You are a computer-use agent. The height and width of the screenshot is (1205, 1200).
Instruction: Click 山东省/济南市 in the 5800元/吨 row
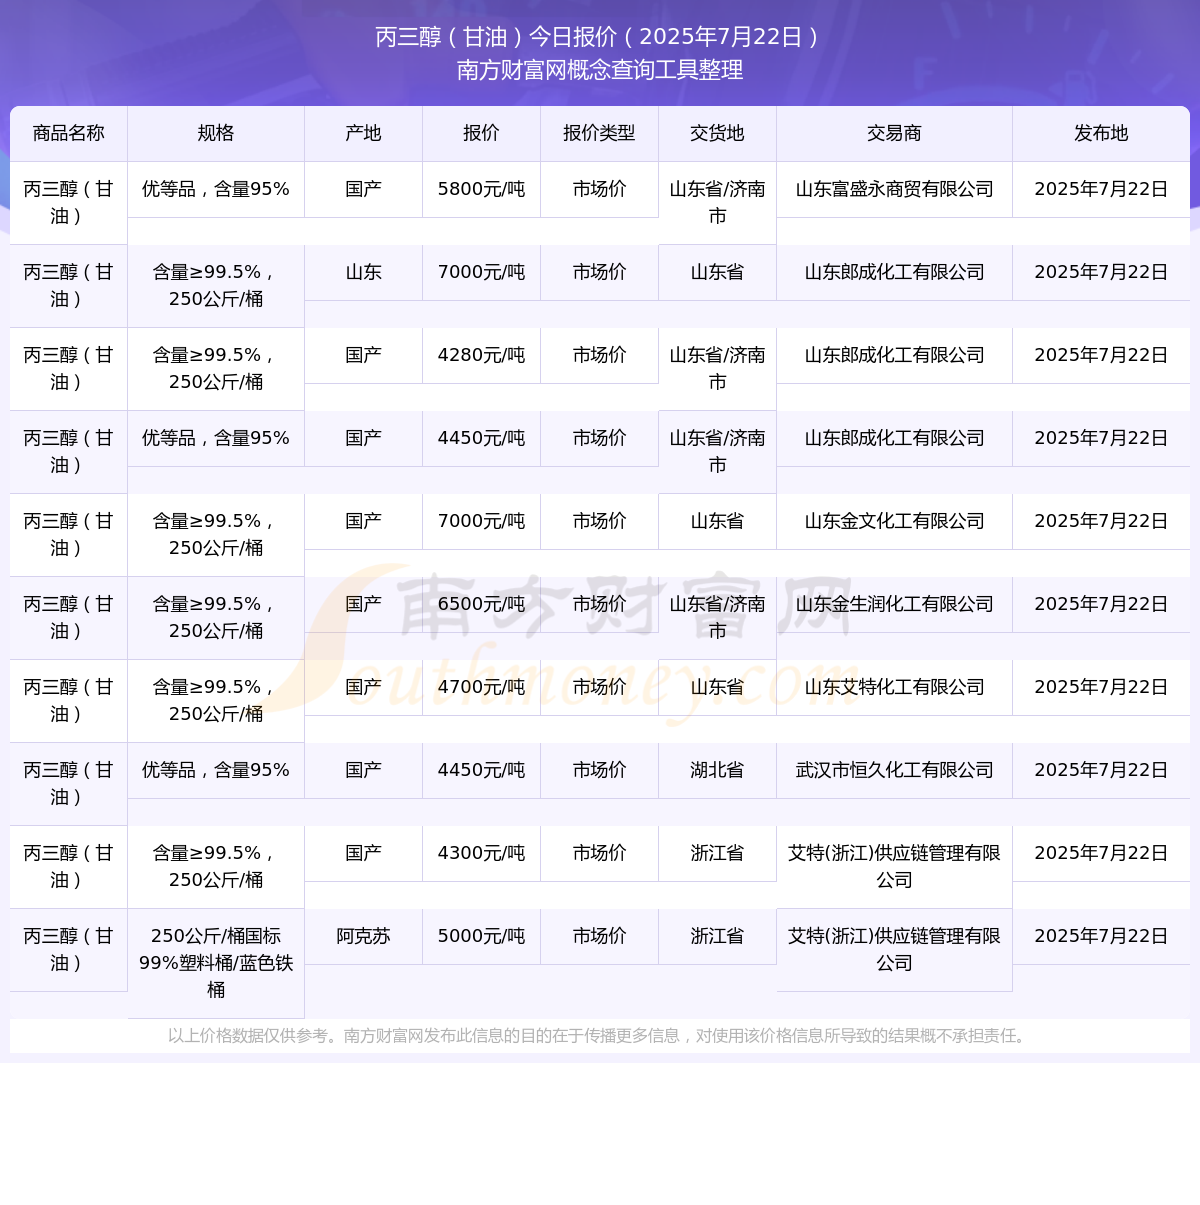pos(717,202)
